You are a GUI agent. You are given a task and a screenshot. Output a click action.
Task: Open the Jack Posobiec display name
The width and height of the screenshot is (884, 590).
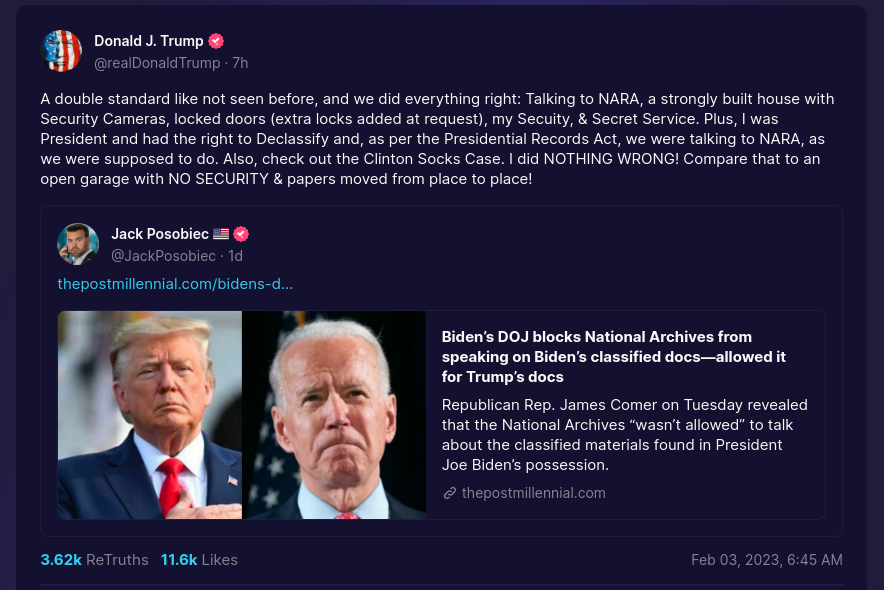point(160,234)
